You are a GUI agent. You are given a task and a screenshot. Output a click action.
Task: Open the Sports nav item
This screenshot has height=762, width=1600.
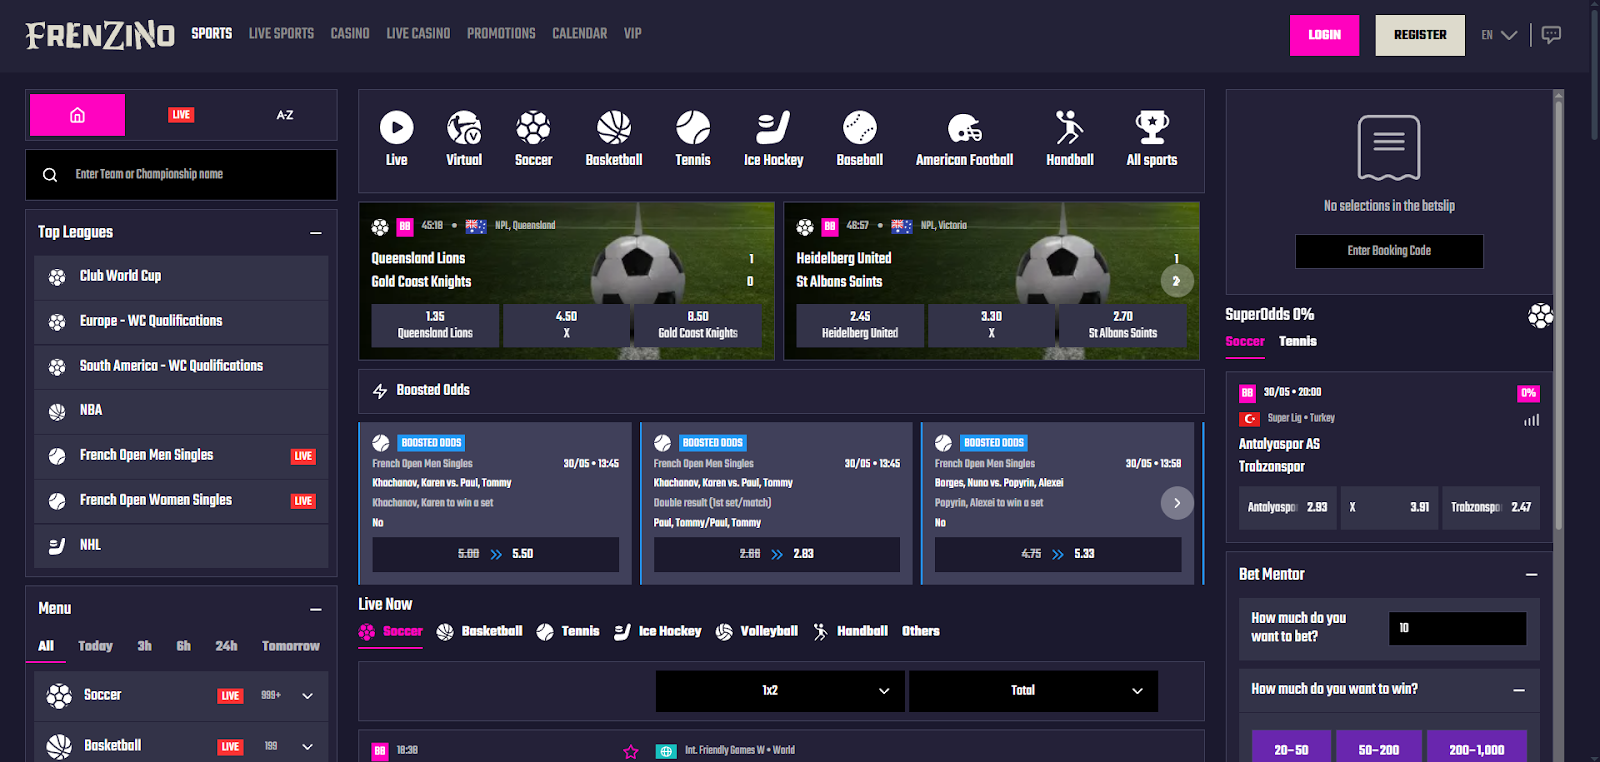pyautogui.click(x=212, y=34)
